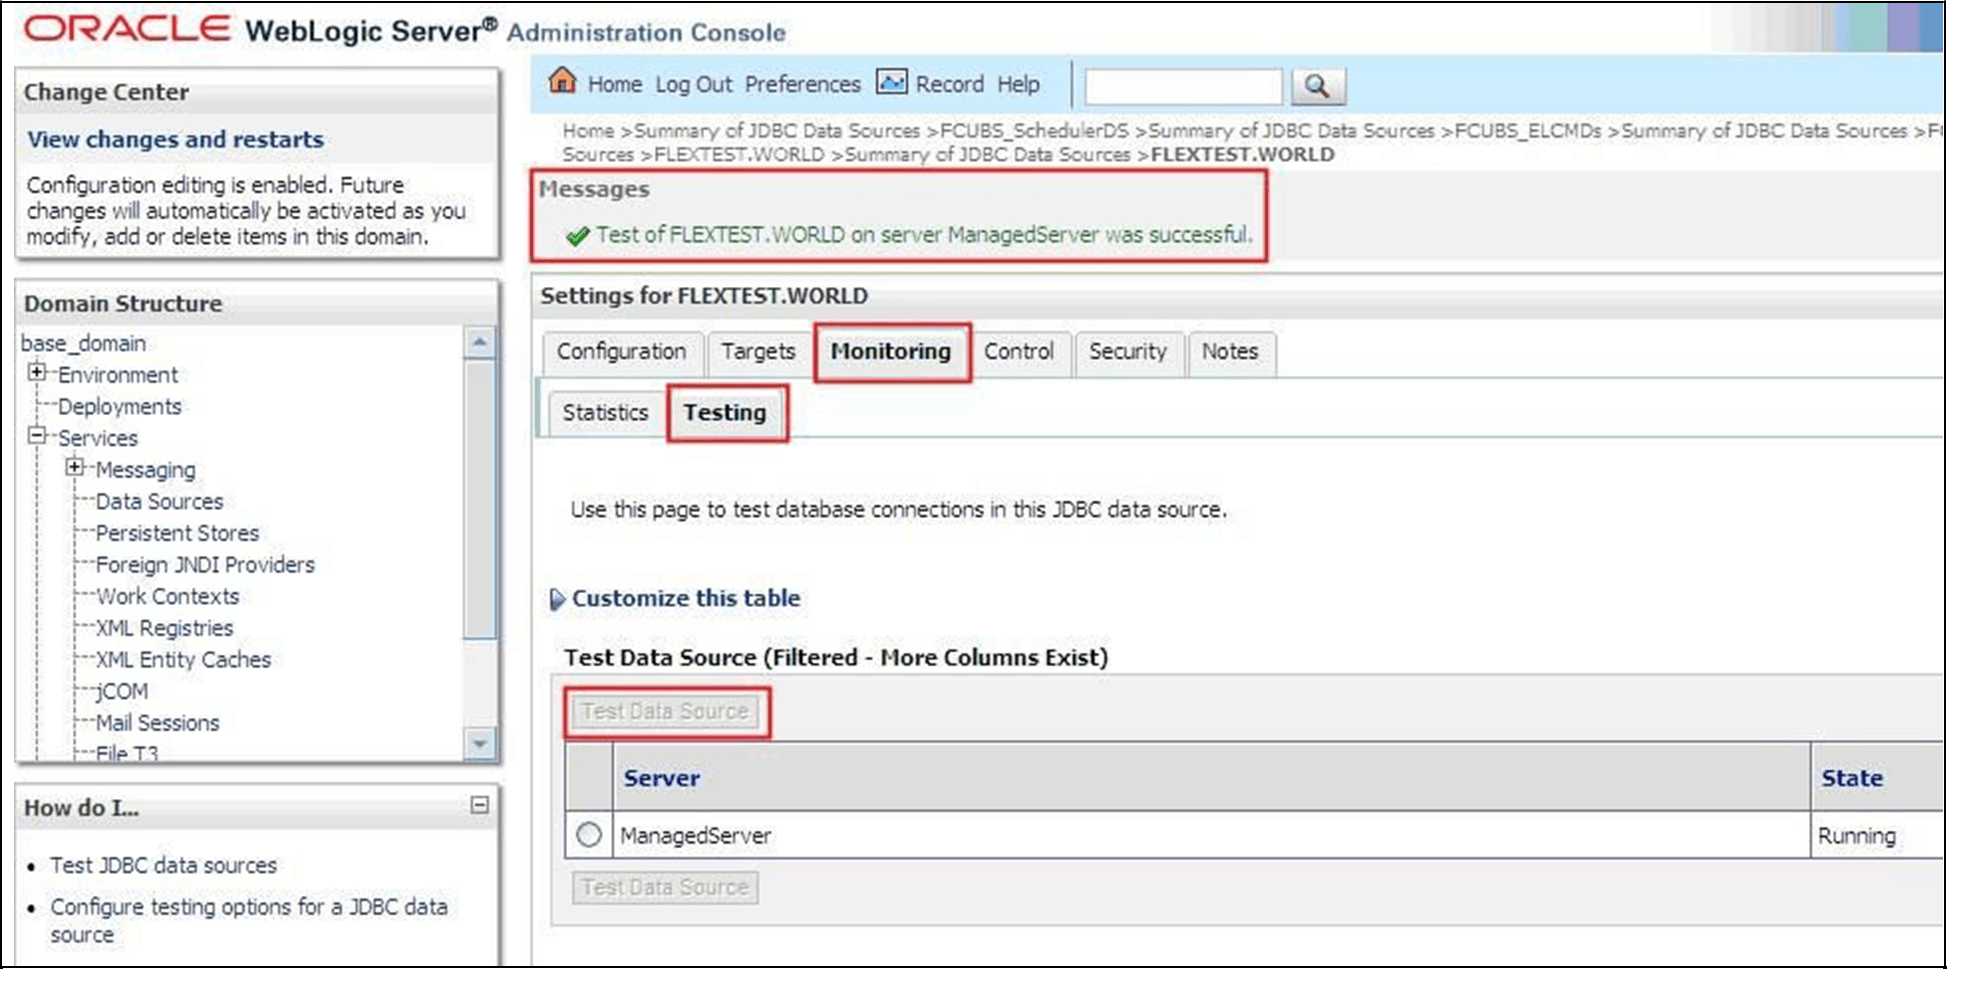Click the Record chart icon
Screen dimensions: 1966x997
coord(891,82)
